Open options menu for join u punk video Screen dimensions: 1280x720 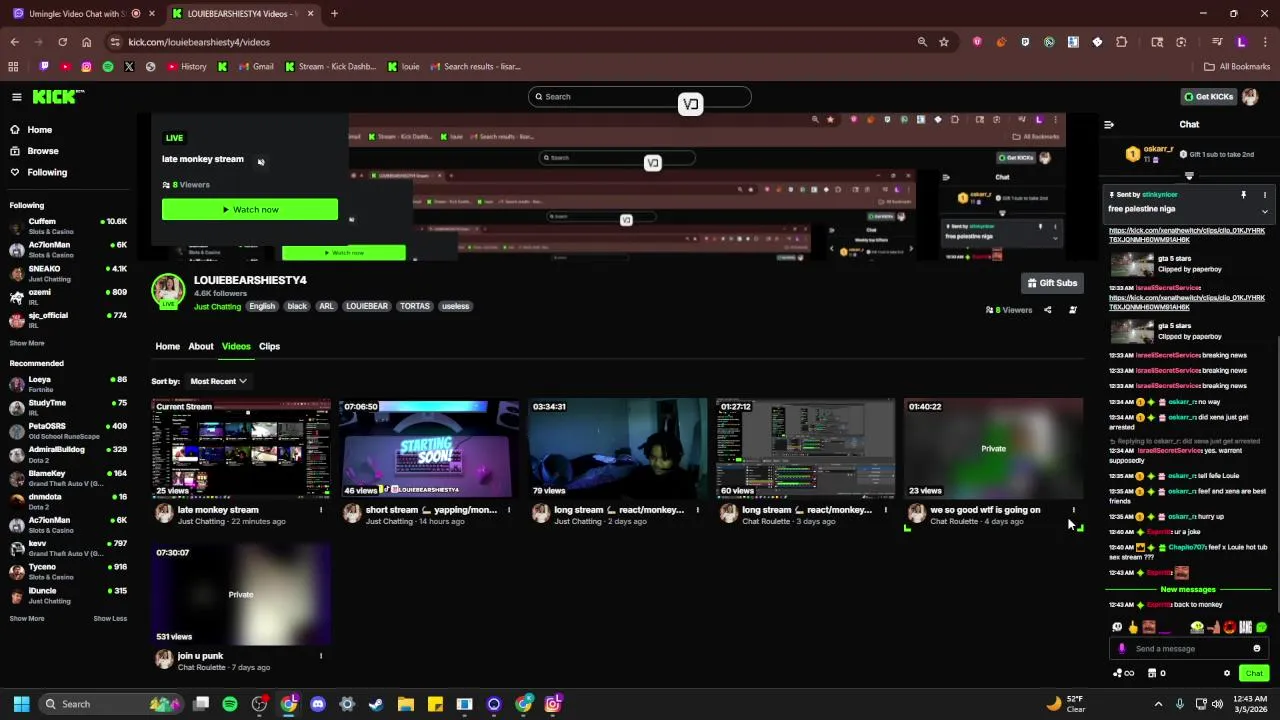[321, 656]
